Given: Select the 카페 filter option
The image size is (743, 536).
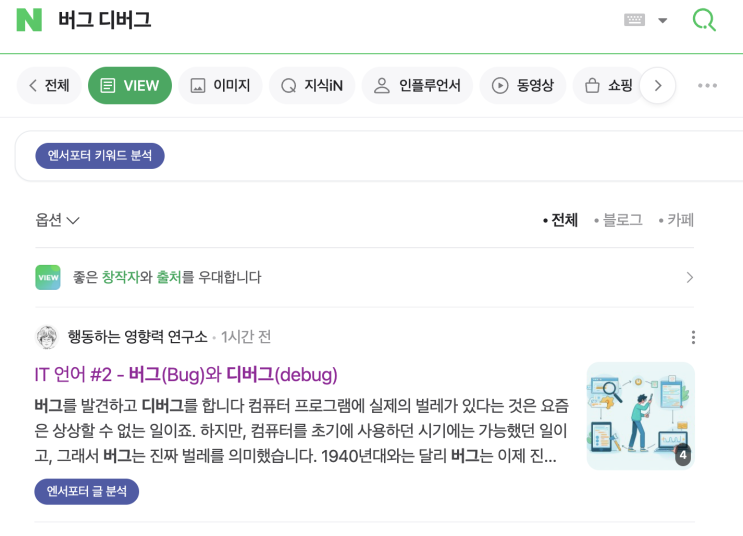Looking at the screenshot, I should (x=676, y=220).
